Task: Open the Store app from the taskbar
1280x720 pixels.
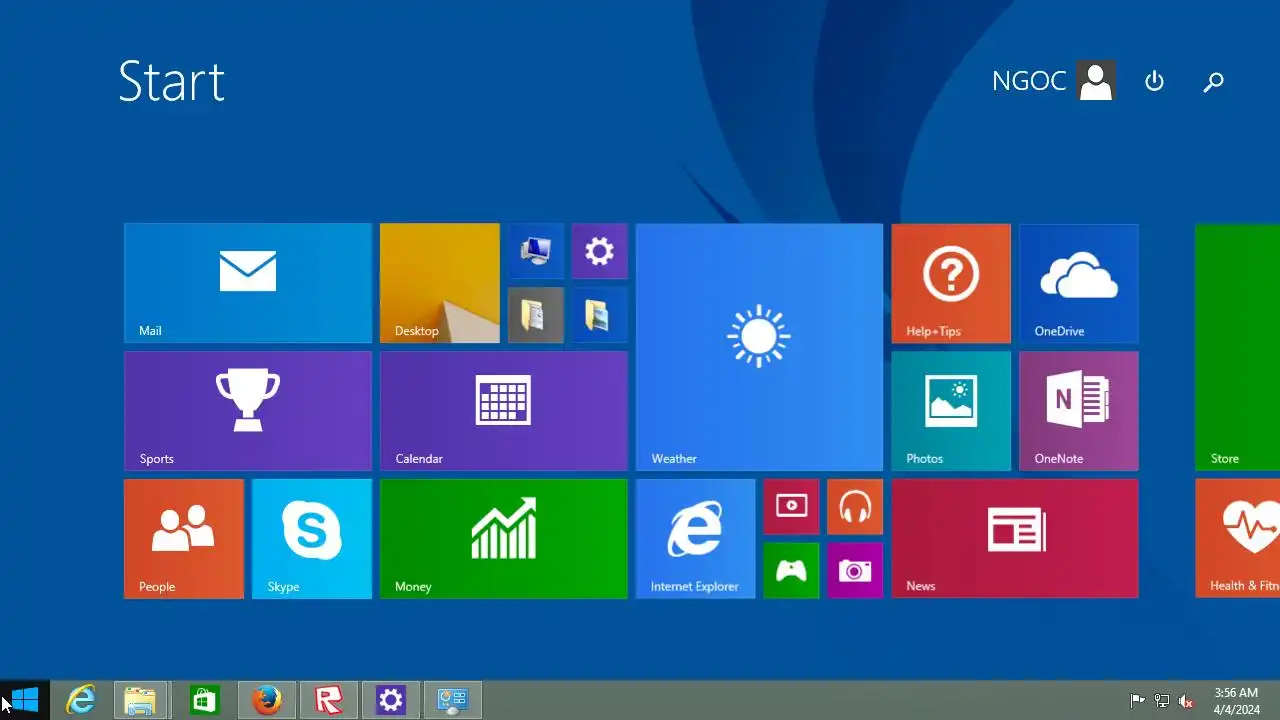Action: [x=204, y=700]
